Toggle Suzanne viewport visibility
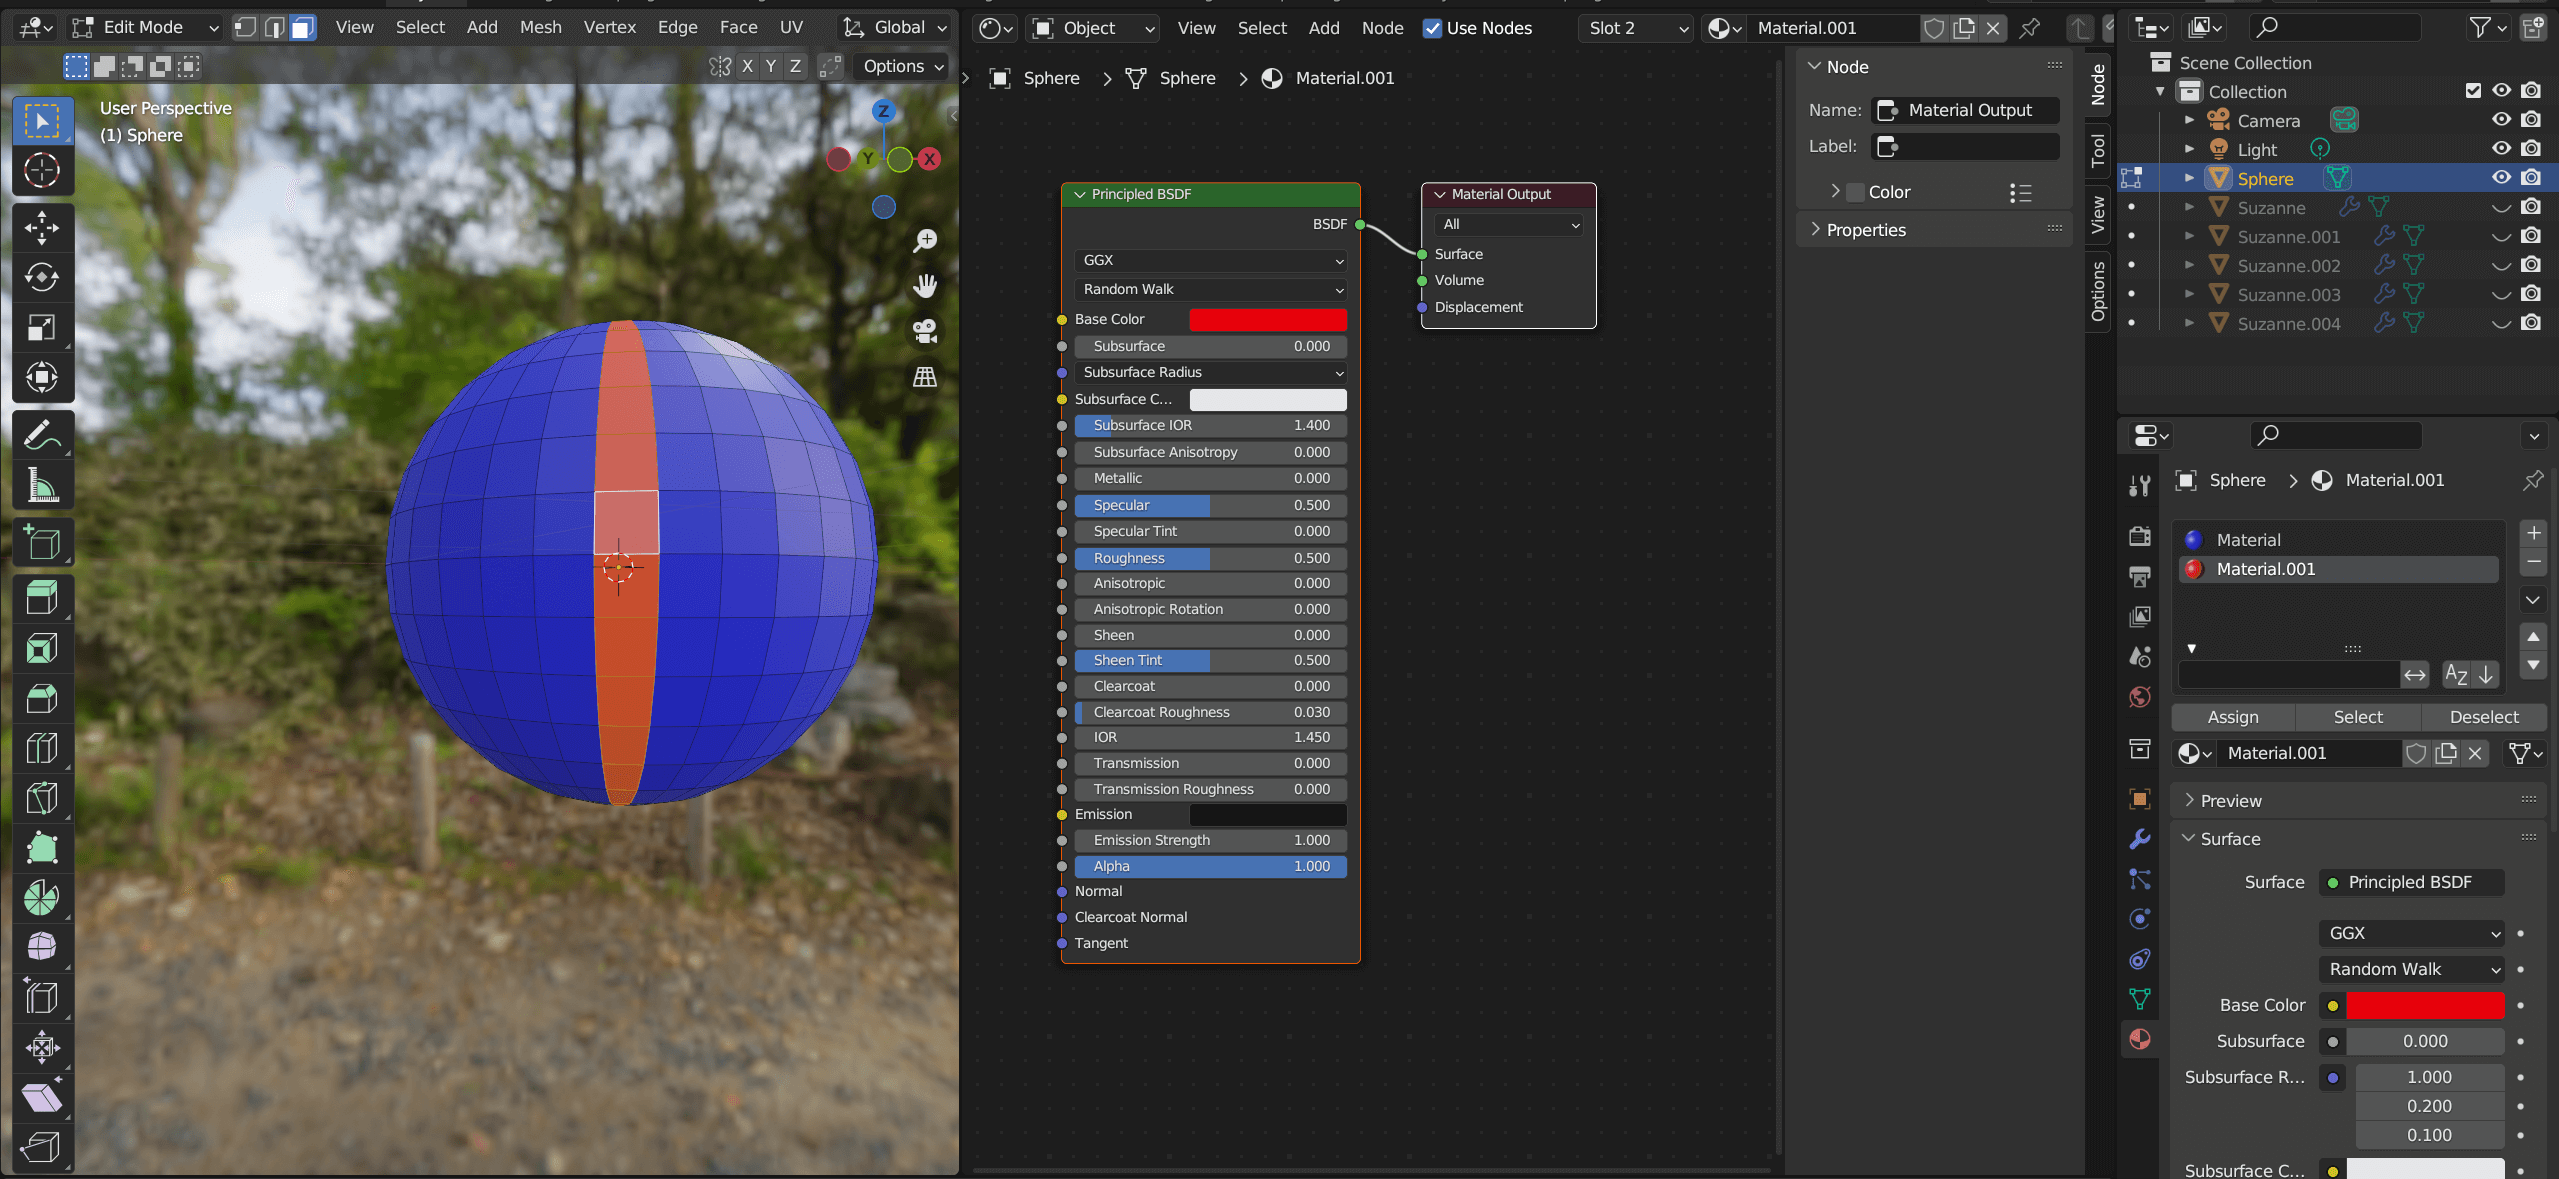 [x=2502, y=207]
